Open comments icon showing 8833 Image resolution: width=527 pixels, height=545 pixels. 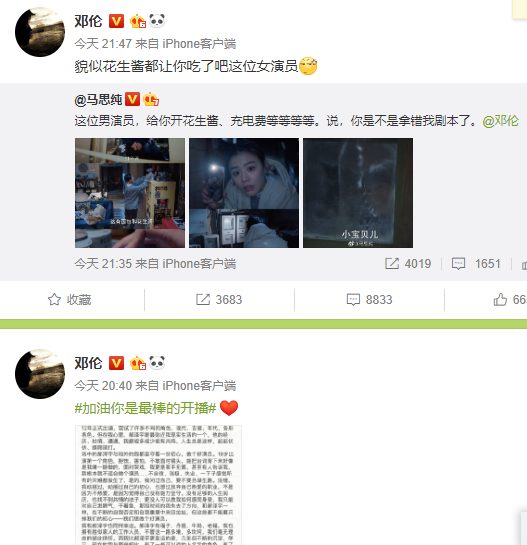click(353, 300)
